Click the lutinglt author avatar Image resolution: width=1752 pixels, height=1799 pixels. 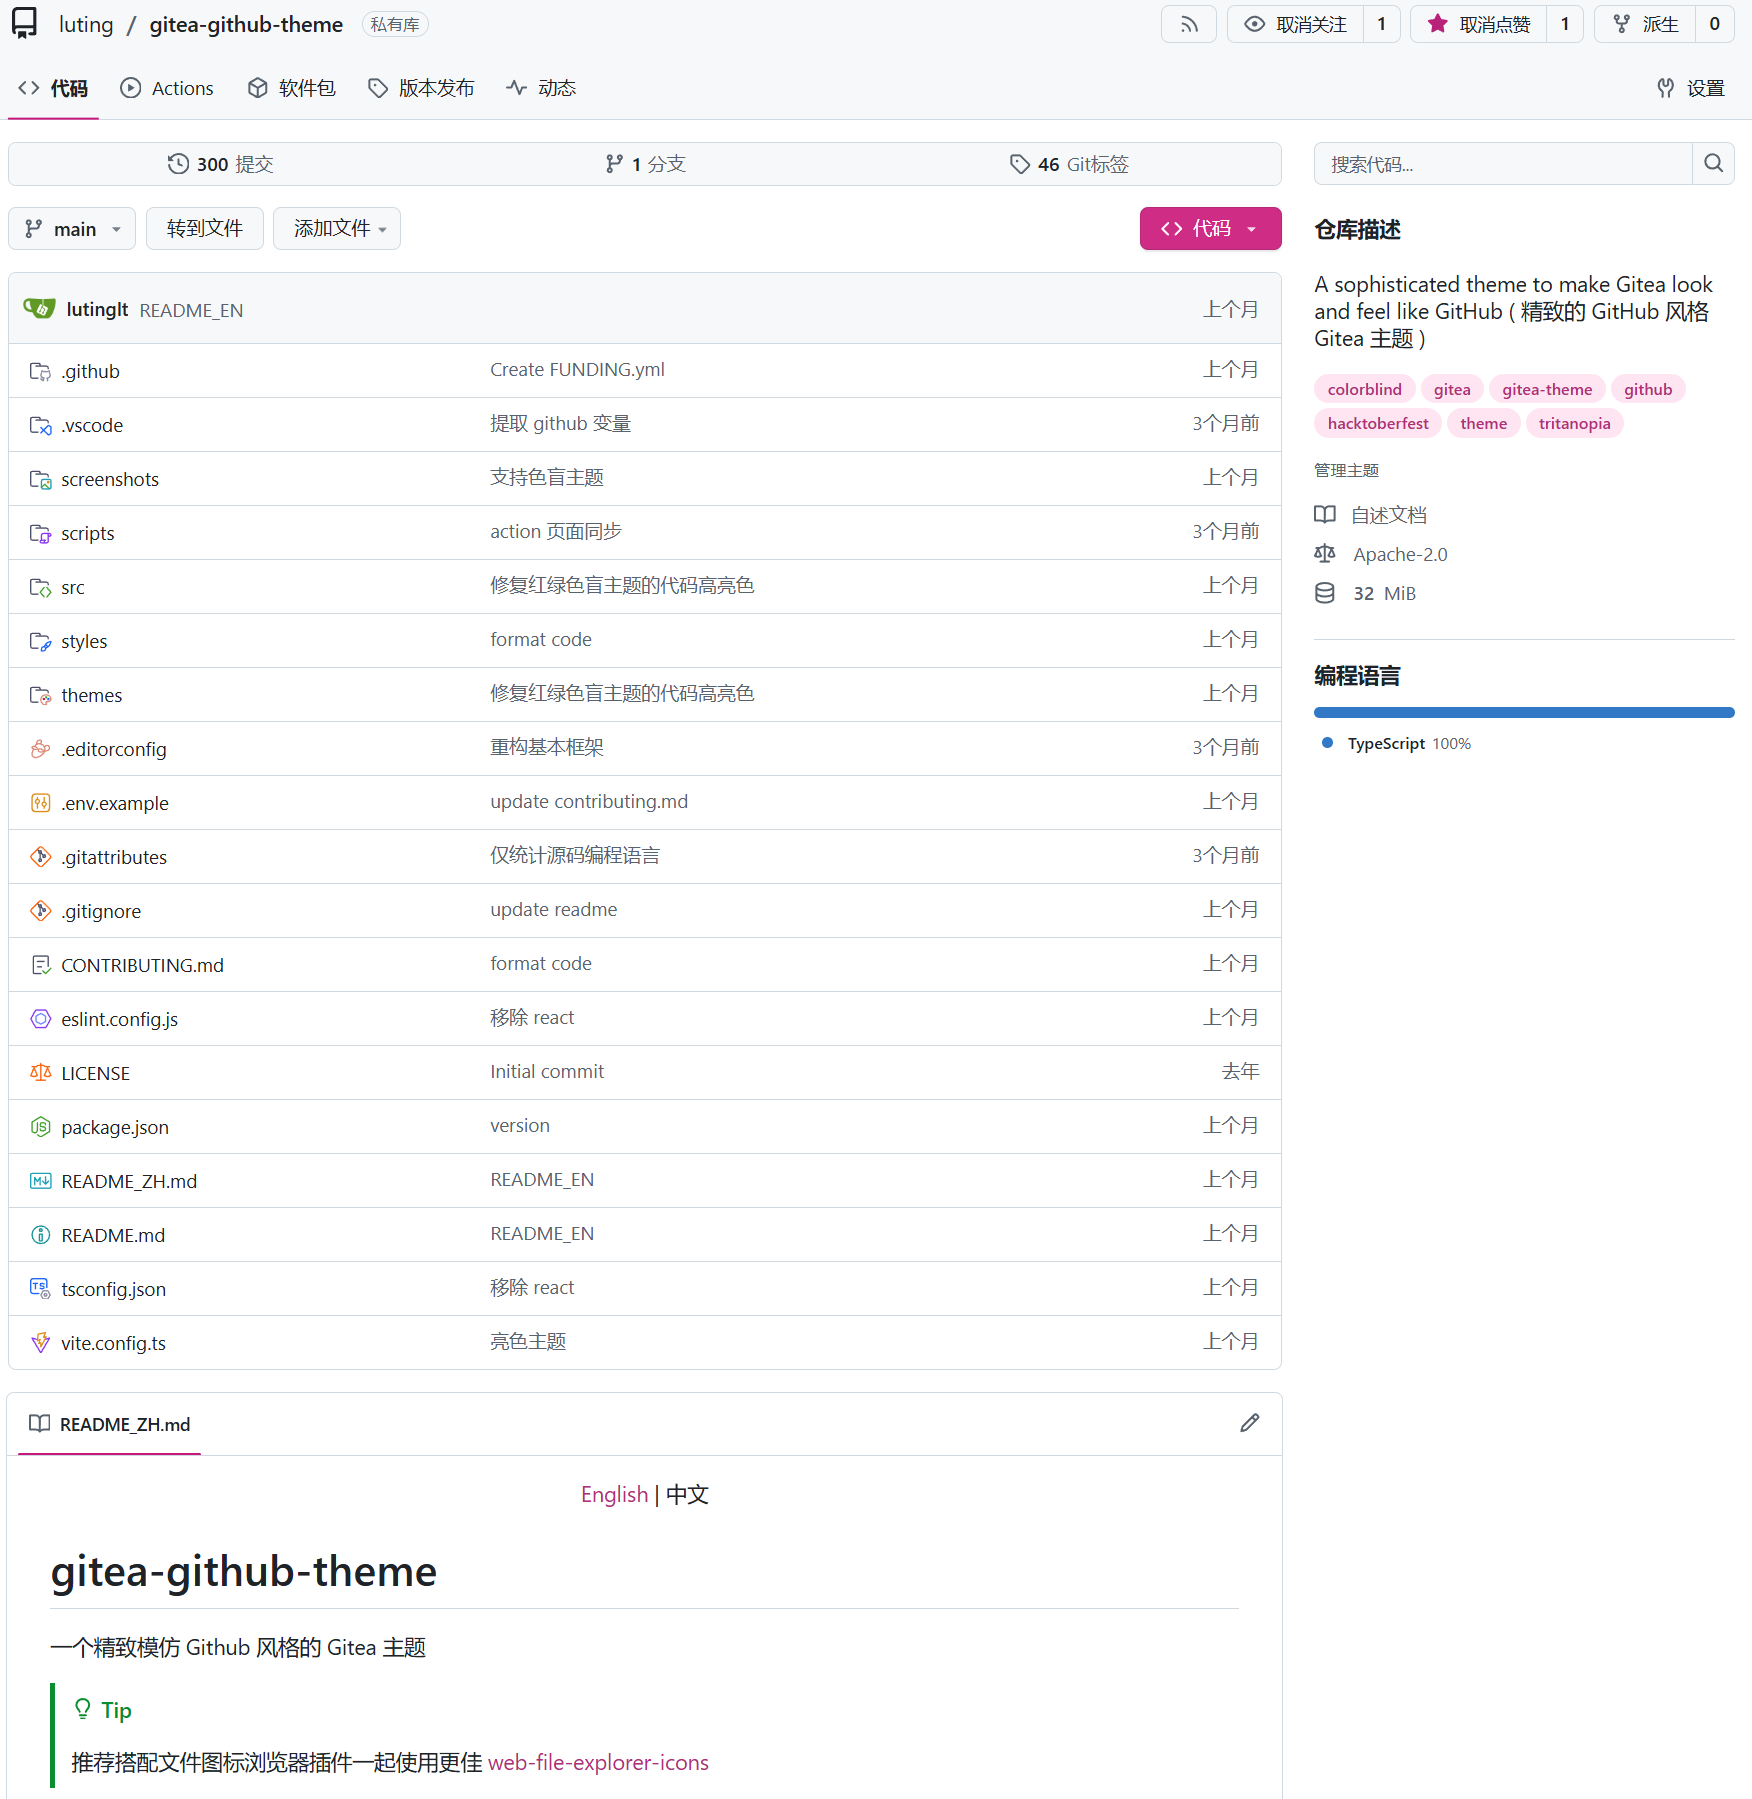(40, 309)
